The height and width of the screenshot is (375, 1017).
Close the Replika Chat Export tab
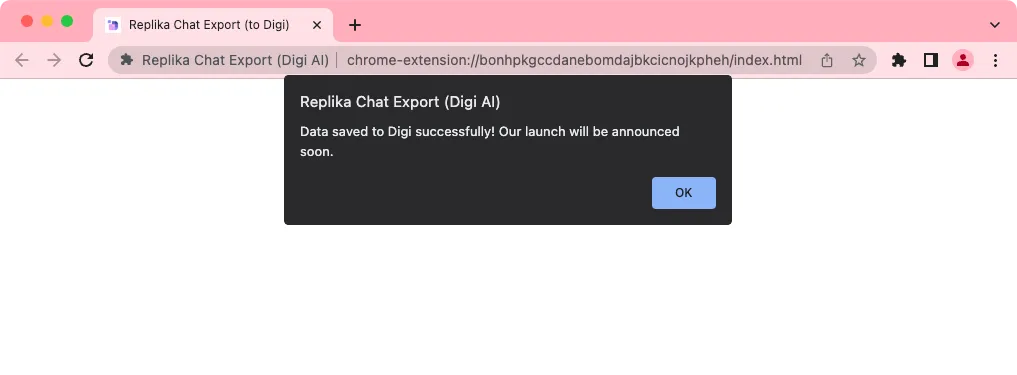click(317, 25)
